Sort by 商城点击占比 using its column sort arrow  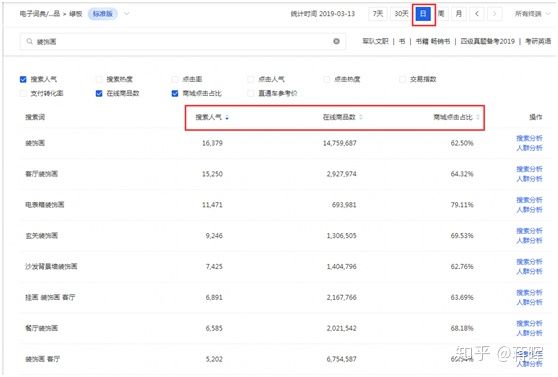pos(478,117)
